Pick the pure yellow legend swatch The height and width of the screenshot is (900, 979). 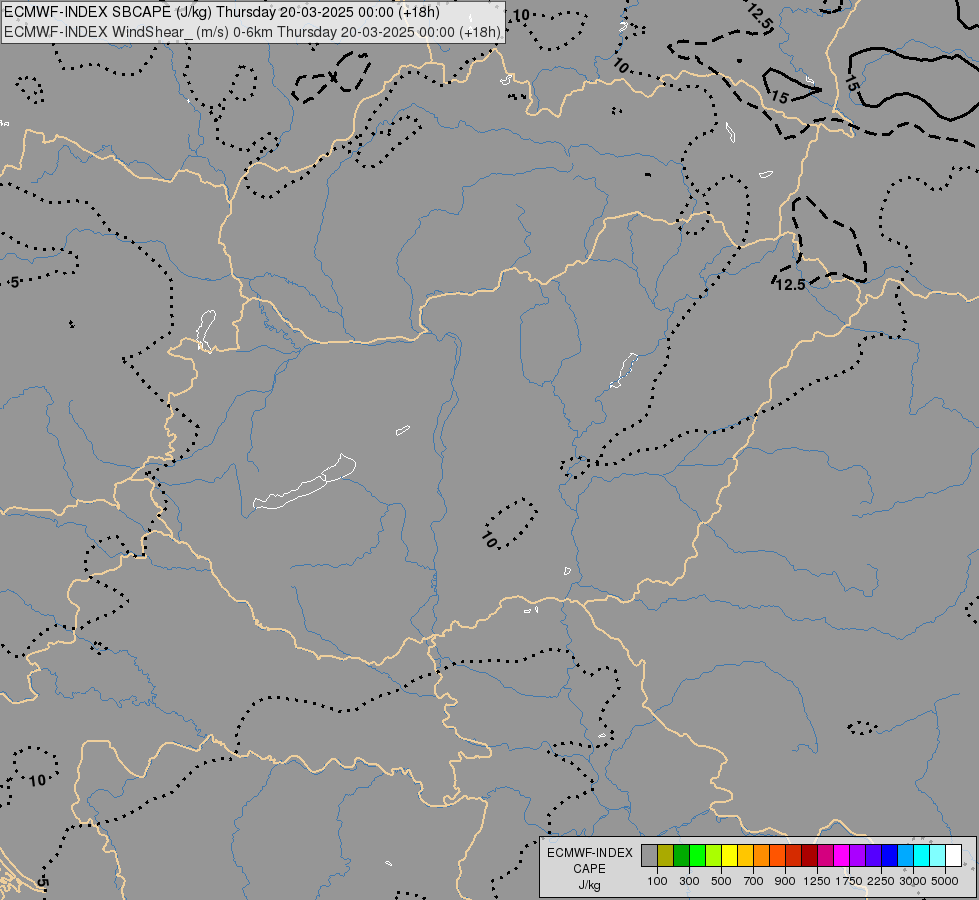click(x=730, y=856)
